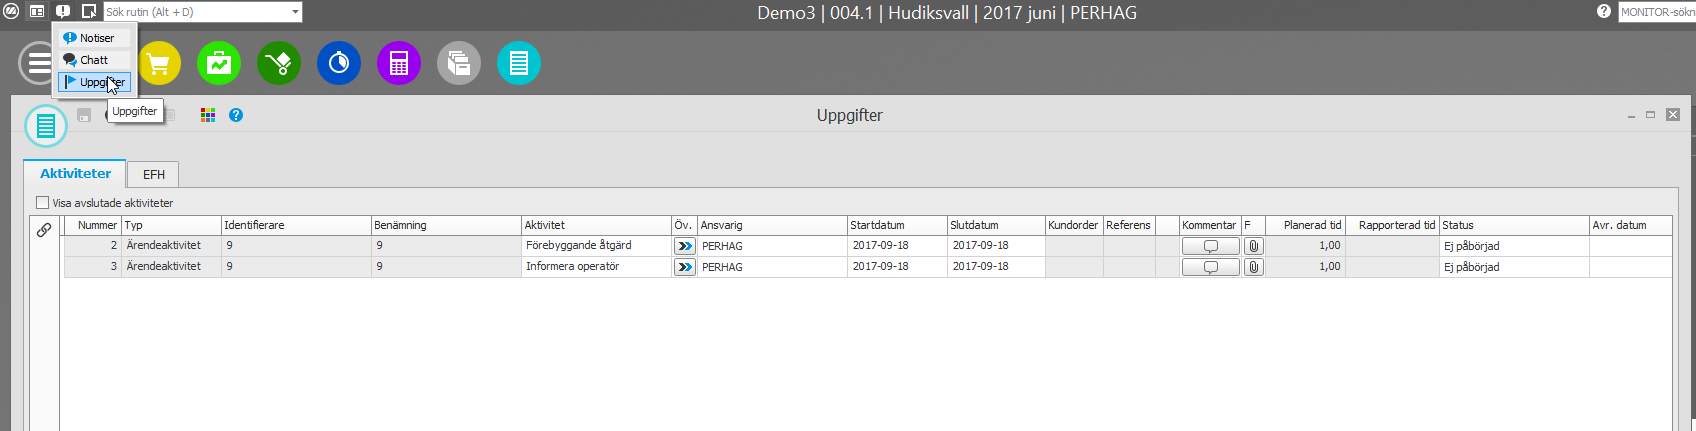Open the yellow shopping cart module
Image resolution: width=1696 pixels, height=431 pixels.
(x=160, y=64)
